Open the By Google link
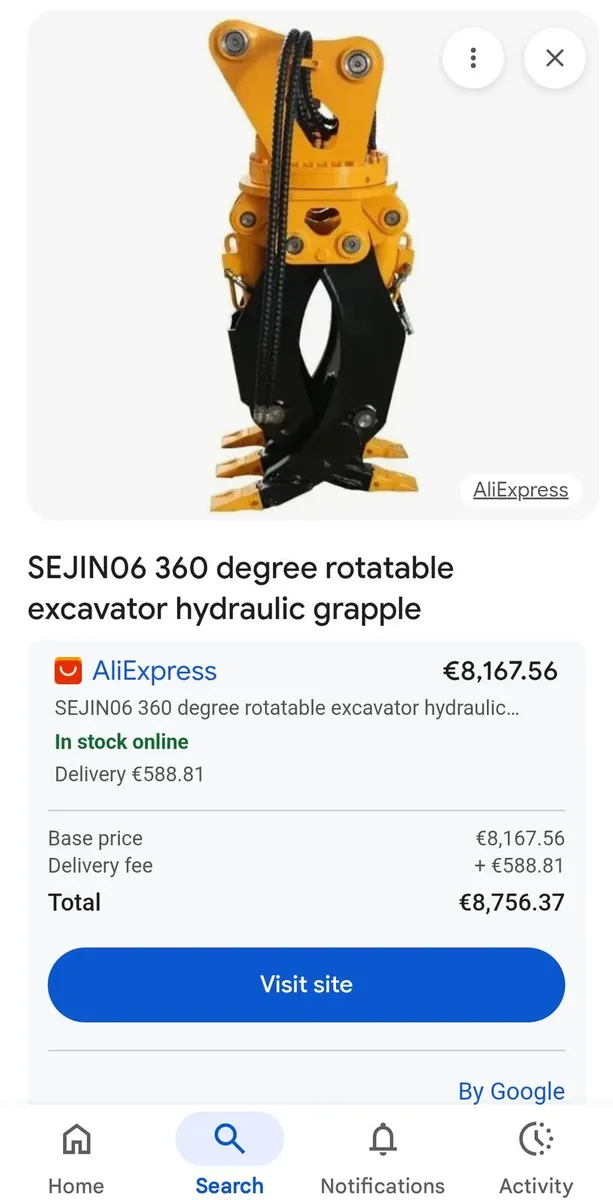The height and width of the screenshot is (1200, 613). pos(511,1091)
